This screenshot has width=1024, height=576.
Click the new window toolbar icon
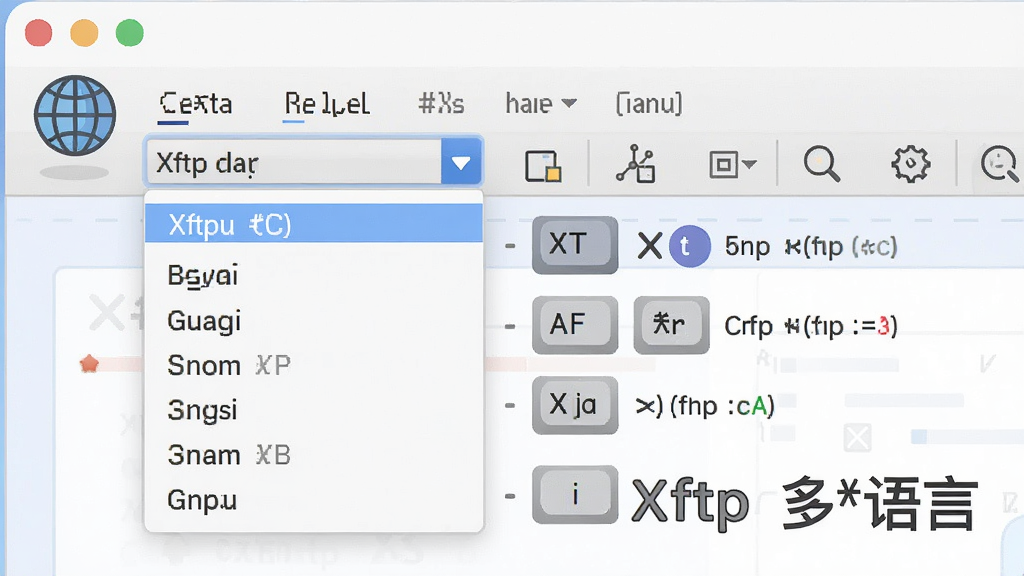543,165
